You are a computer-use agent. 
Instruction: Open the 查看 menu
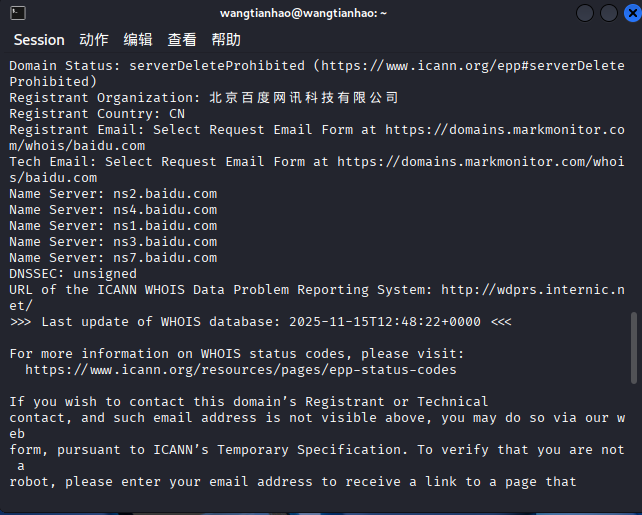182,40
